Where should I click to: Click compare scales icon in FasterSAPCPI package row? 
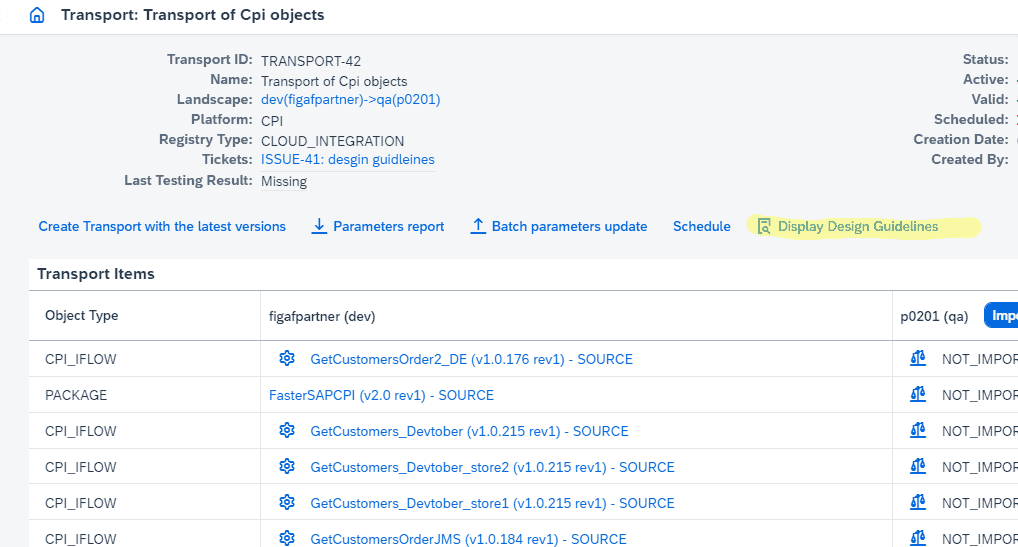(918, 394)
